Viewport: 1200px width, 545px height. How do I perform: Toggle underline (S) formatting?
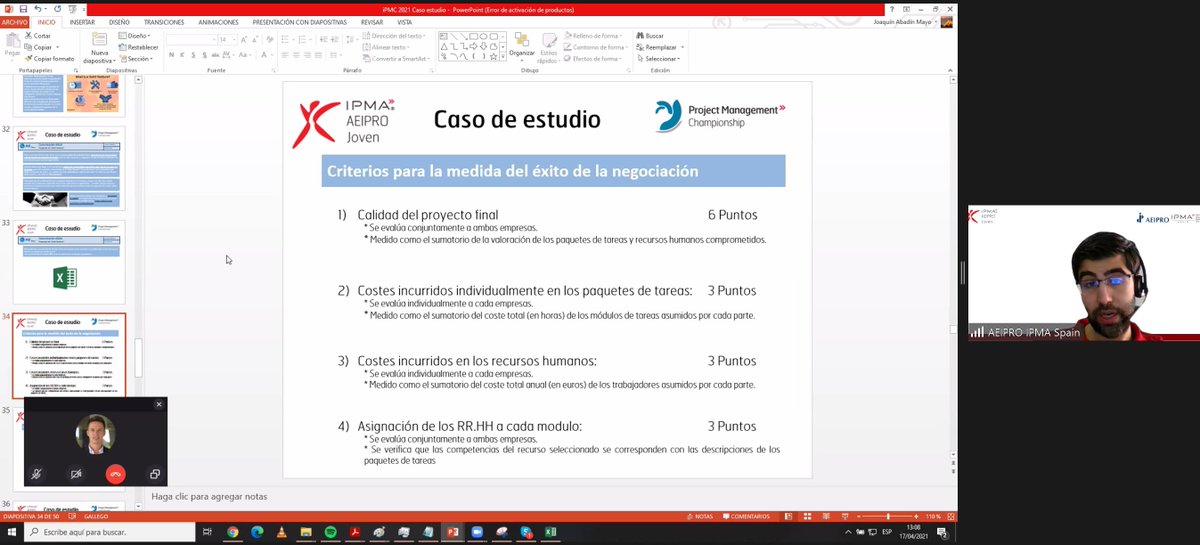(193, 54)
